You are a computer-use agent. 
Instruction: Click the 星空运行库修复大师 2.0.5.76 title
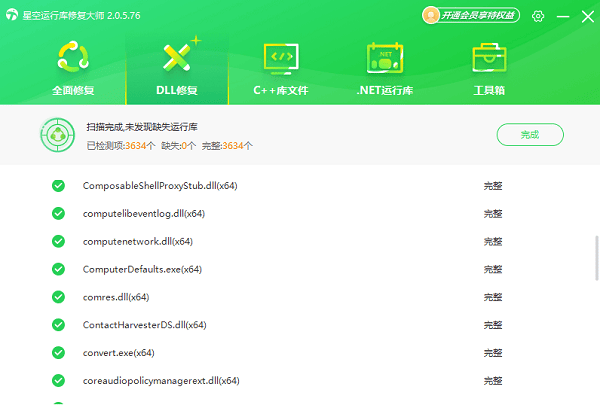pos(81,16)
